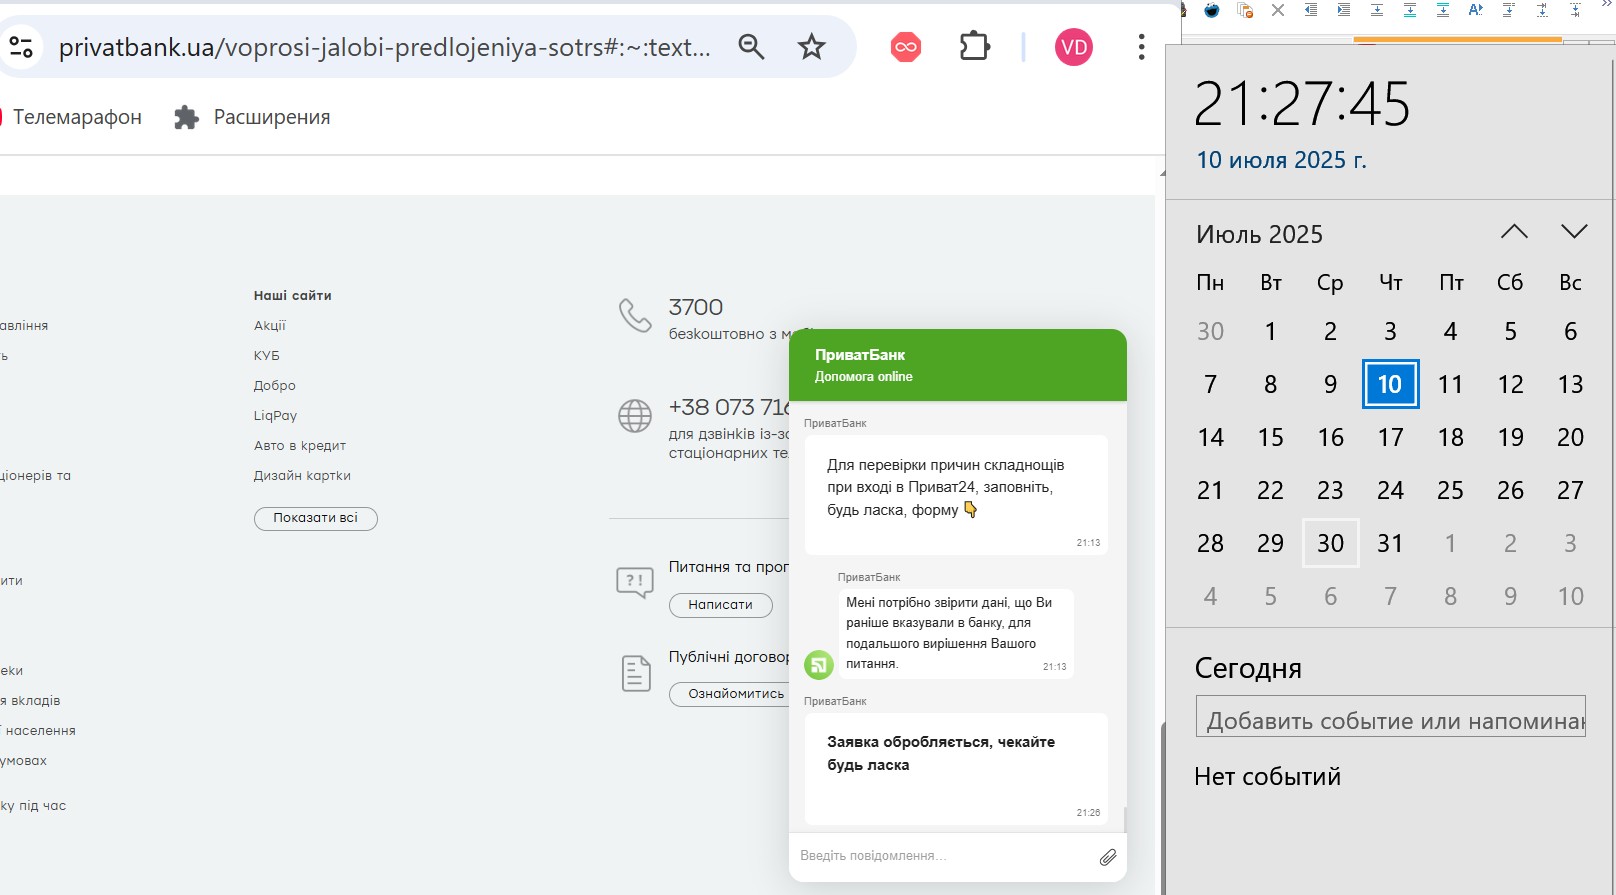Click the 3700 phone number
1616x895 pixels.
pyautogui.click(x=696, y=307)
